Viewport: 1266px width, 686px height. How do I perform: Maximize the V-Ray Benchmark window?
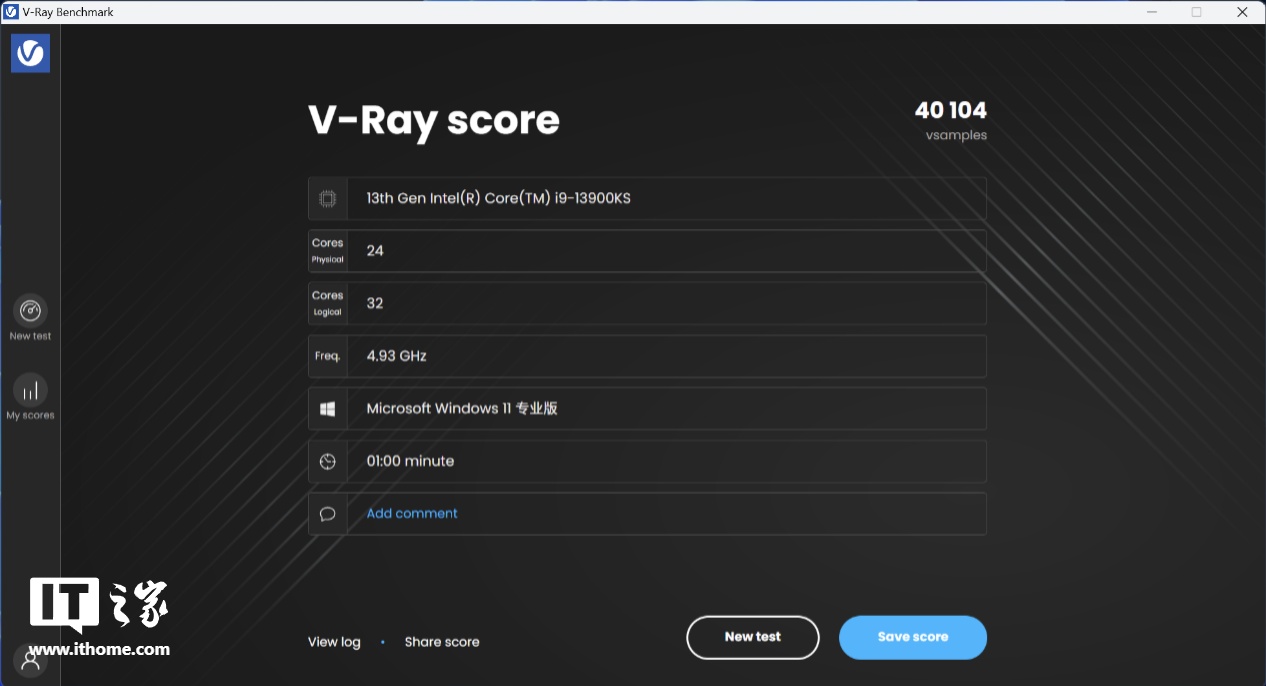[x=1196, y=12]
